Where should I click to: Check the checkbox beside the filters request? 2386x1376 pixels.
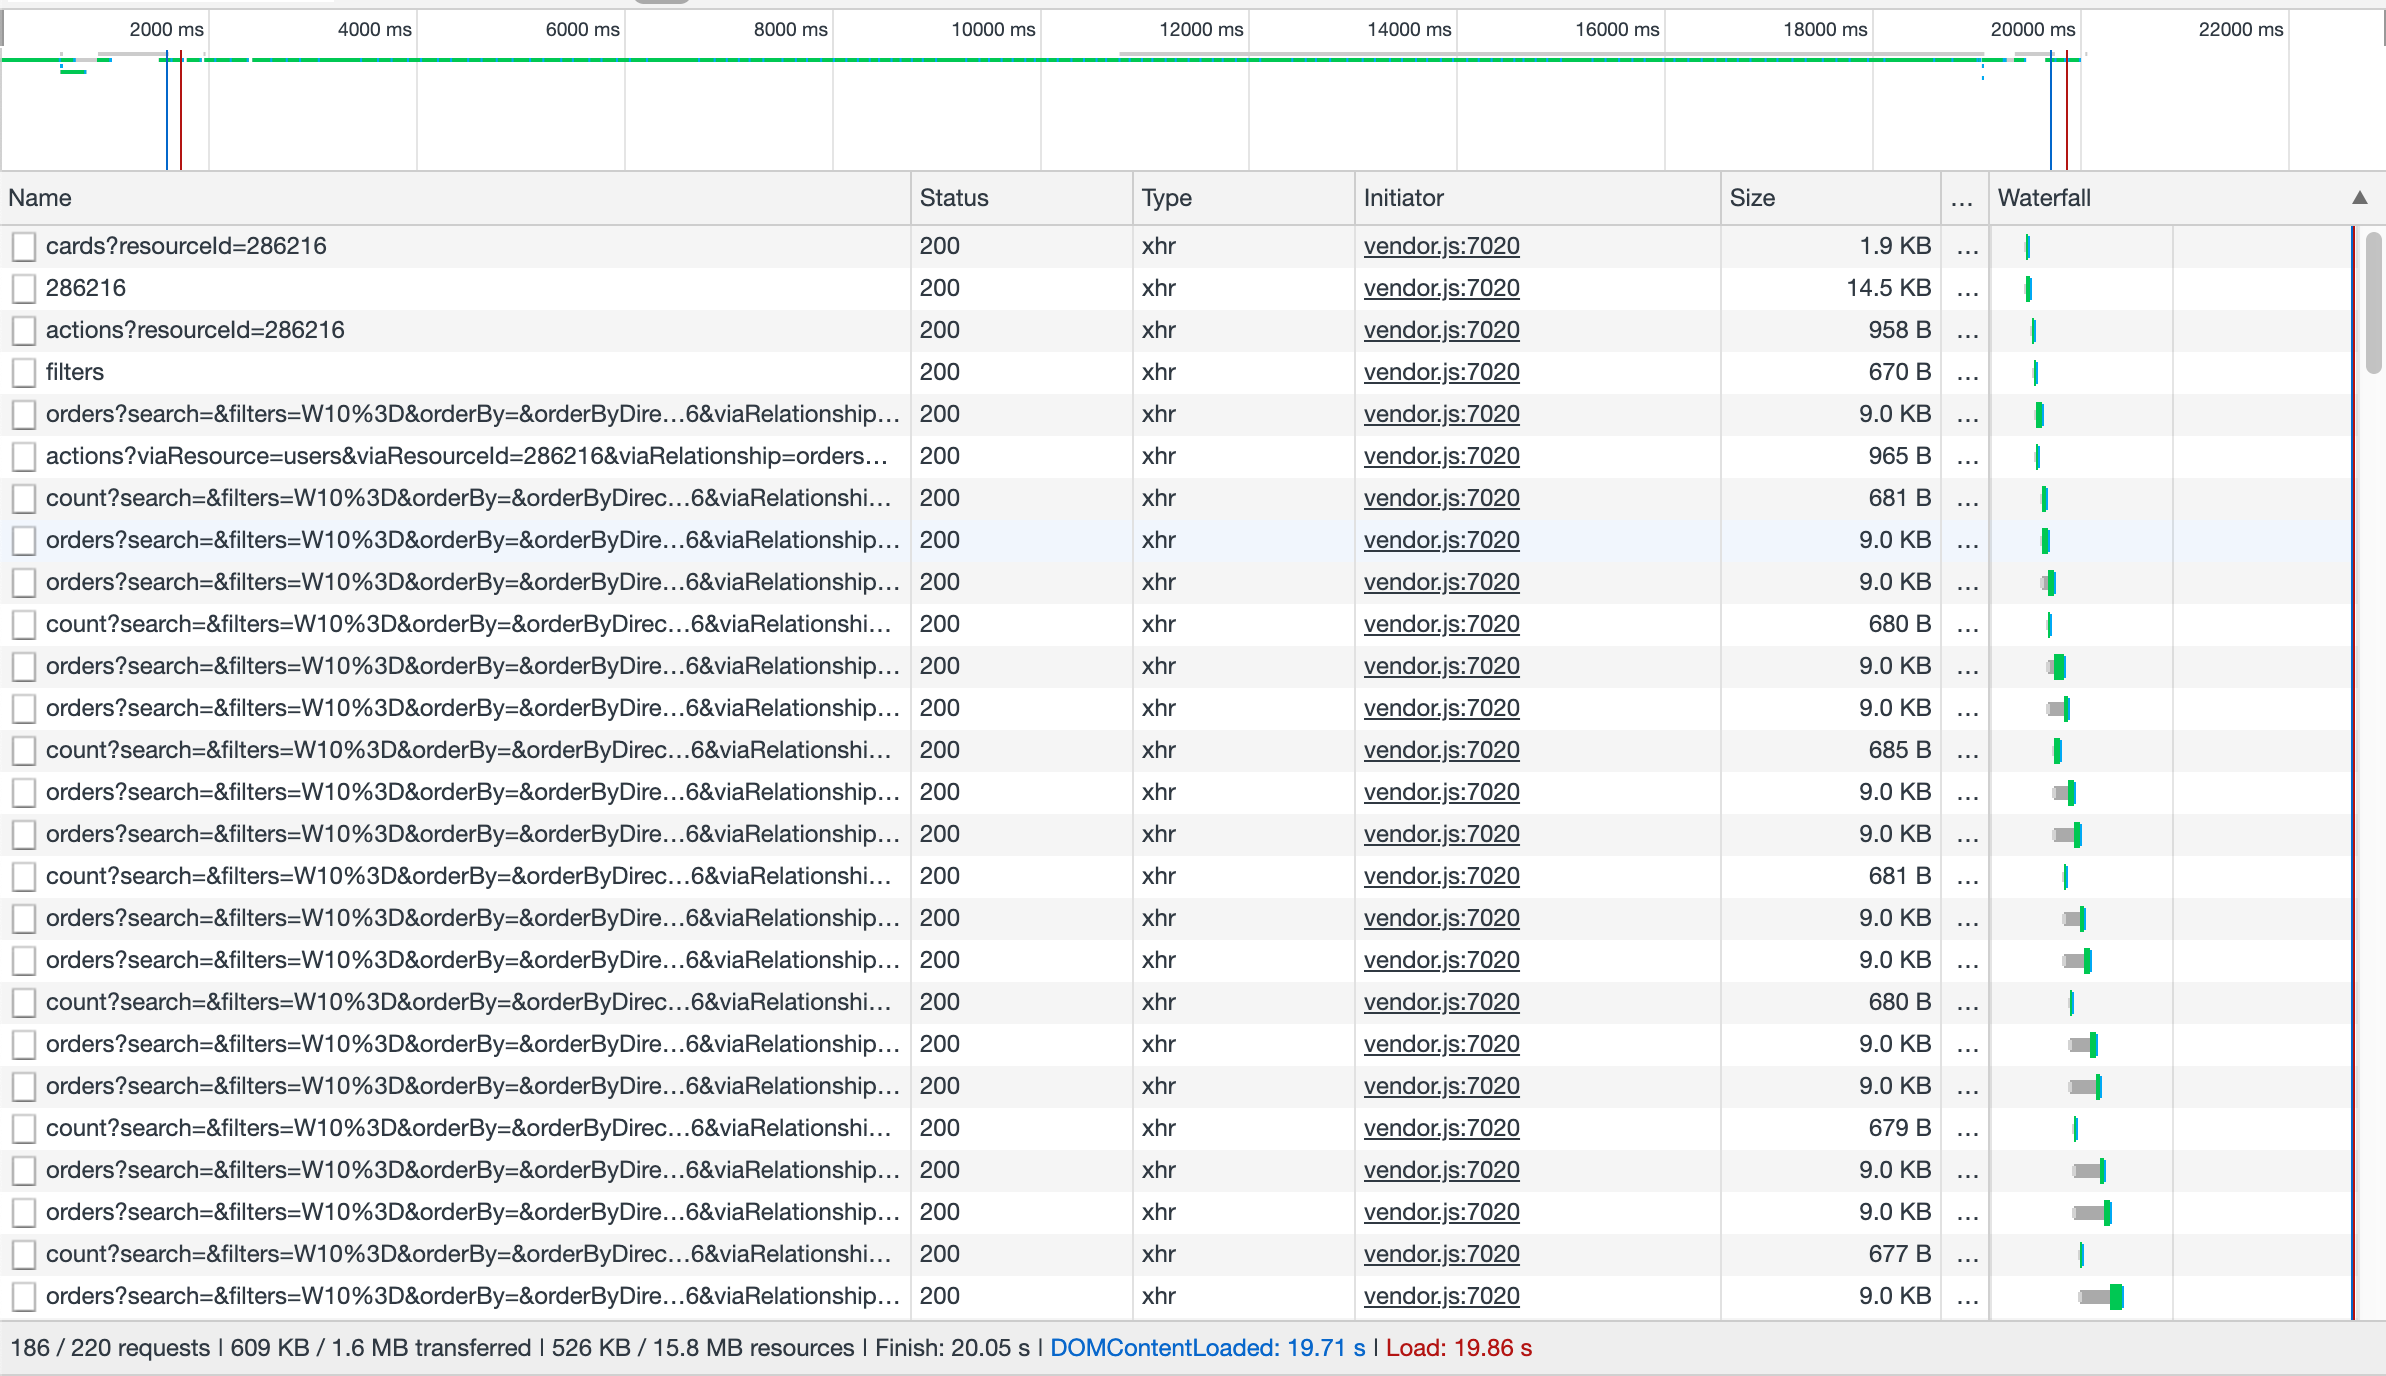24,371
